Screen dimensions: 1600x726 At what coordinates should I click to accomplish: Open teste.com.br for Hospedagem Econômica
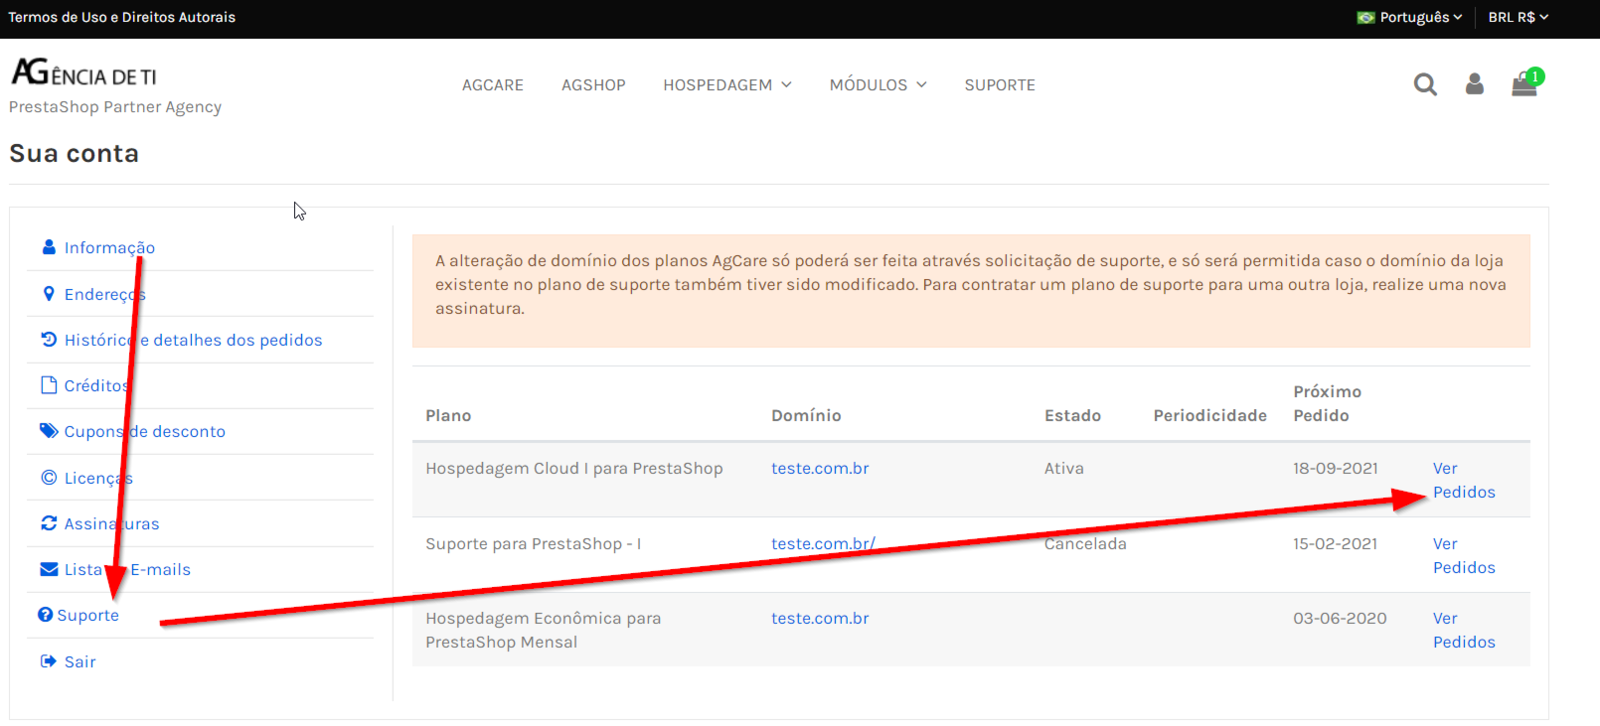pos(820,618)
